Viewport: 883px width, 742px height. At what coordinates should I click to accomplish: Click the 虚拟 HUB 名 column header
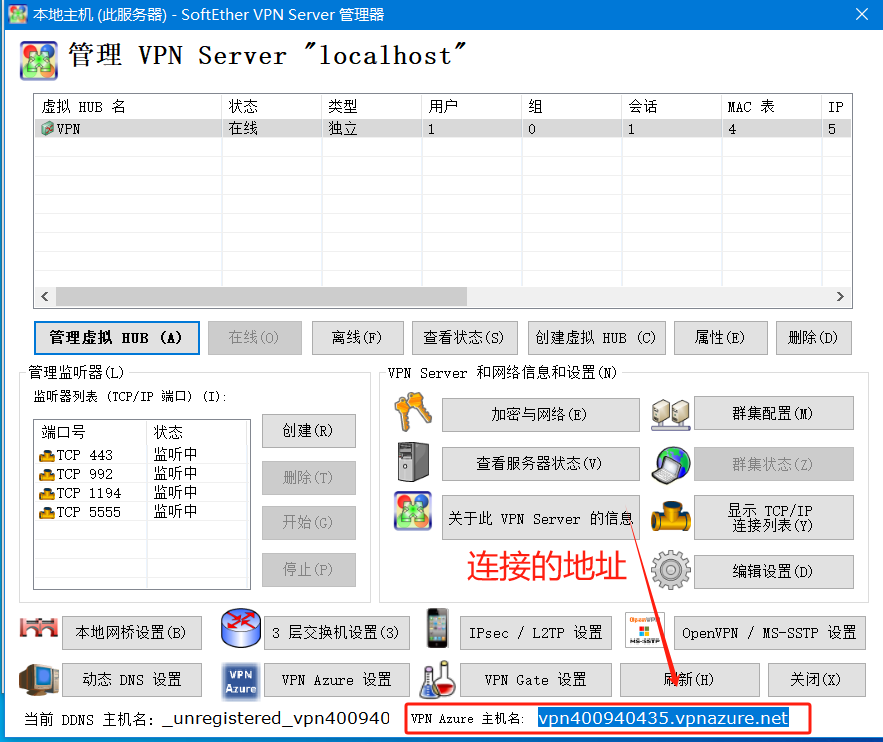(x=128, y=106)
